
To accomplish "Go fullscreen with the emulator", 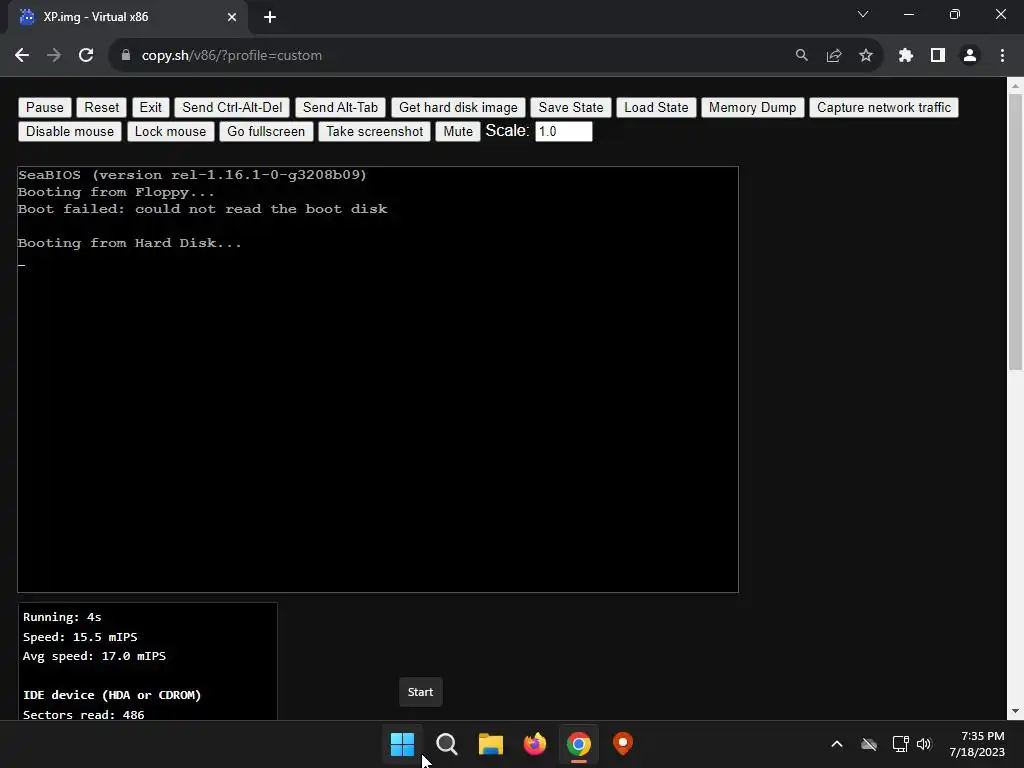I will click(x=266, y=131).
